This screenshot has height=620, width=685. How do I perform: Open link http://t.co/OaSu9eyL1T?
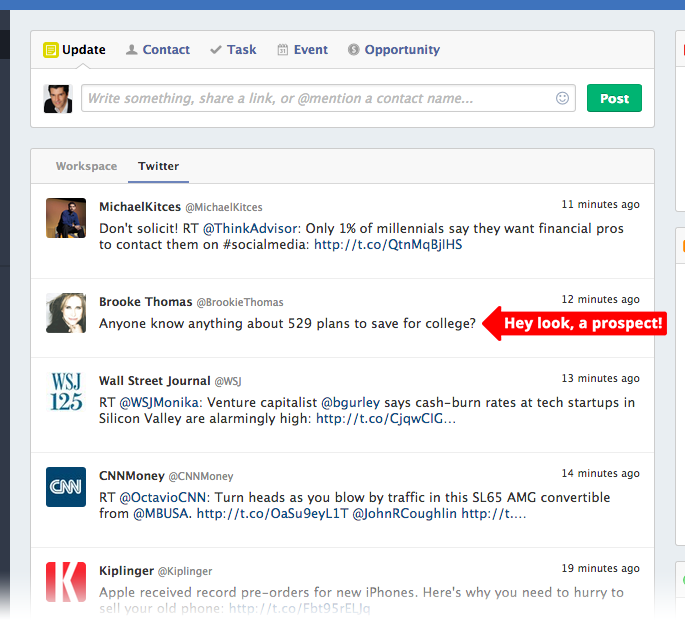(x=273, y=513)
